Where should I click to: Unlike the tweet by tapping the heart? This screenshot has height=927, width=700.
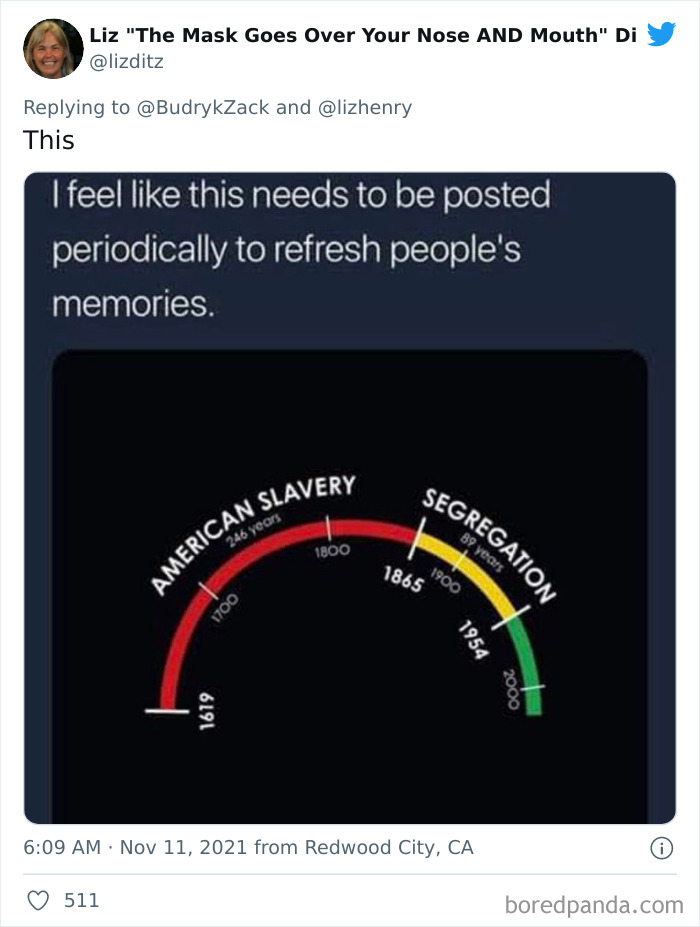pyautogui.click(x=36, y=899)
